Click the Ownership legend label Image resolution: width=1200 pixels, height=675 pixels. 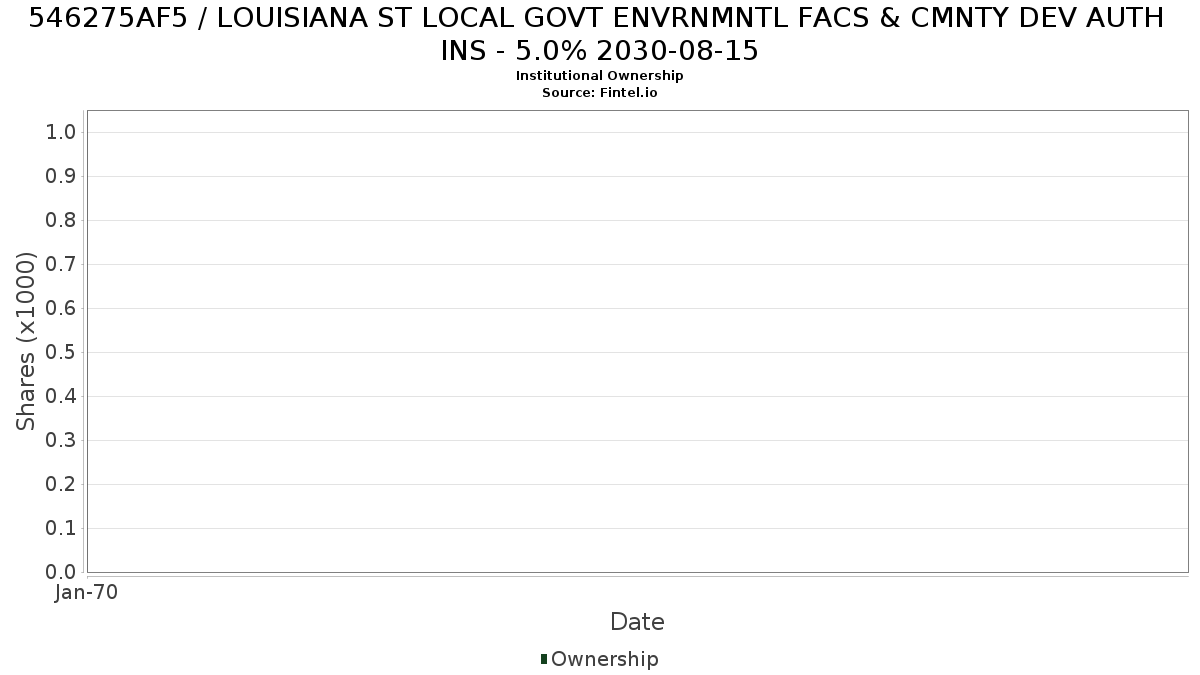coord(605,659)
